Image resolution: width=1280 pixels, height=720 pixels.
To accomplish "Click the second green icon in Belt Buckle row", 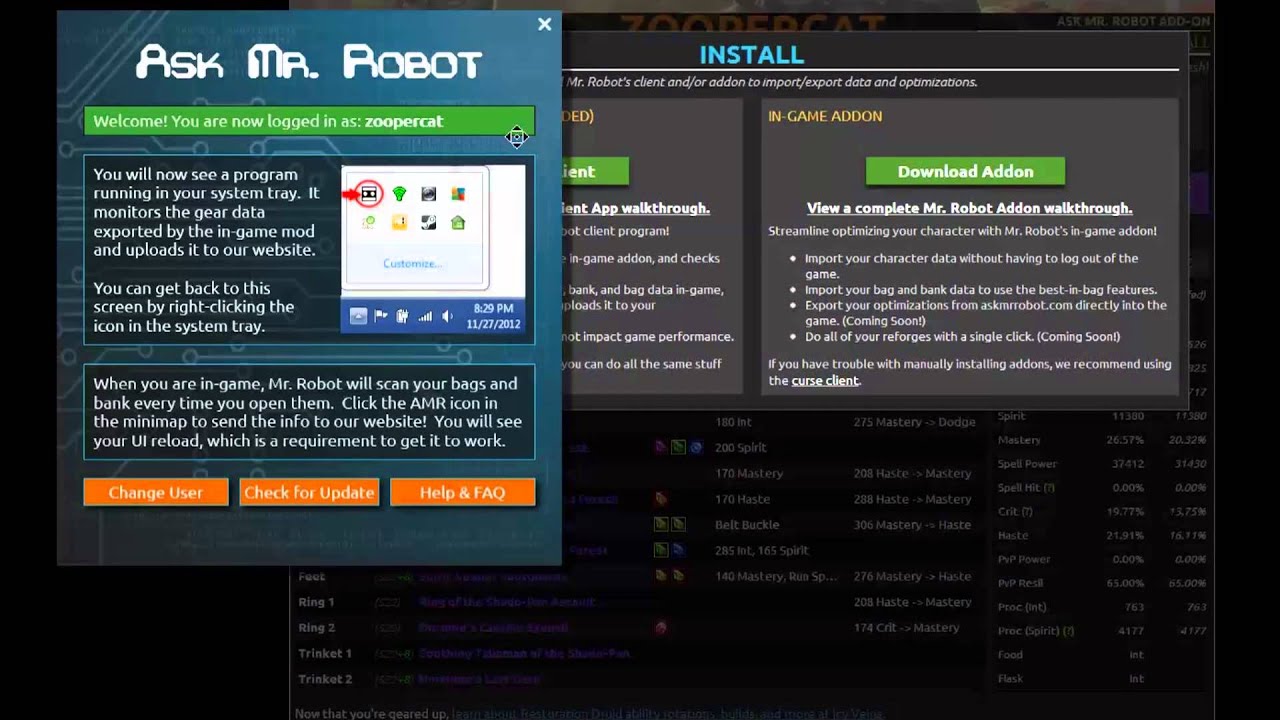I will (678, 524).
